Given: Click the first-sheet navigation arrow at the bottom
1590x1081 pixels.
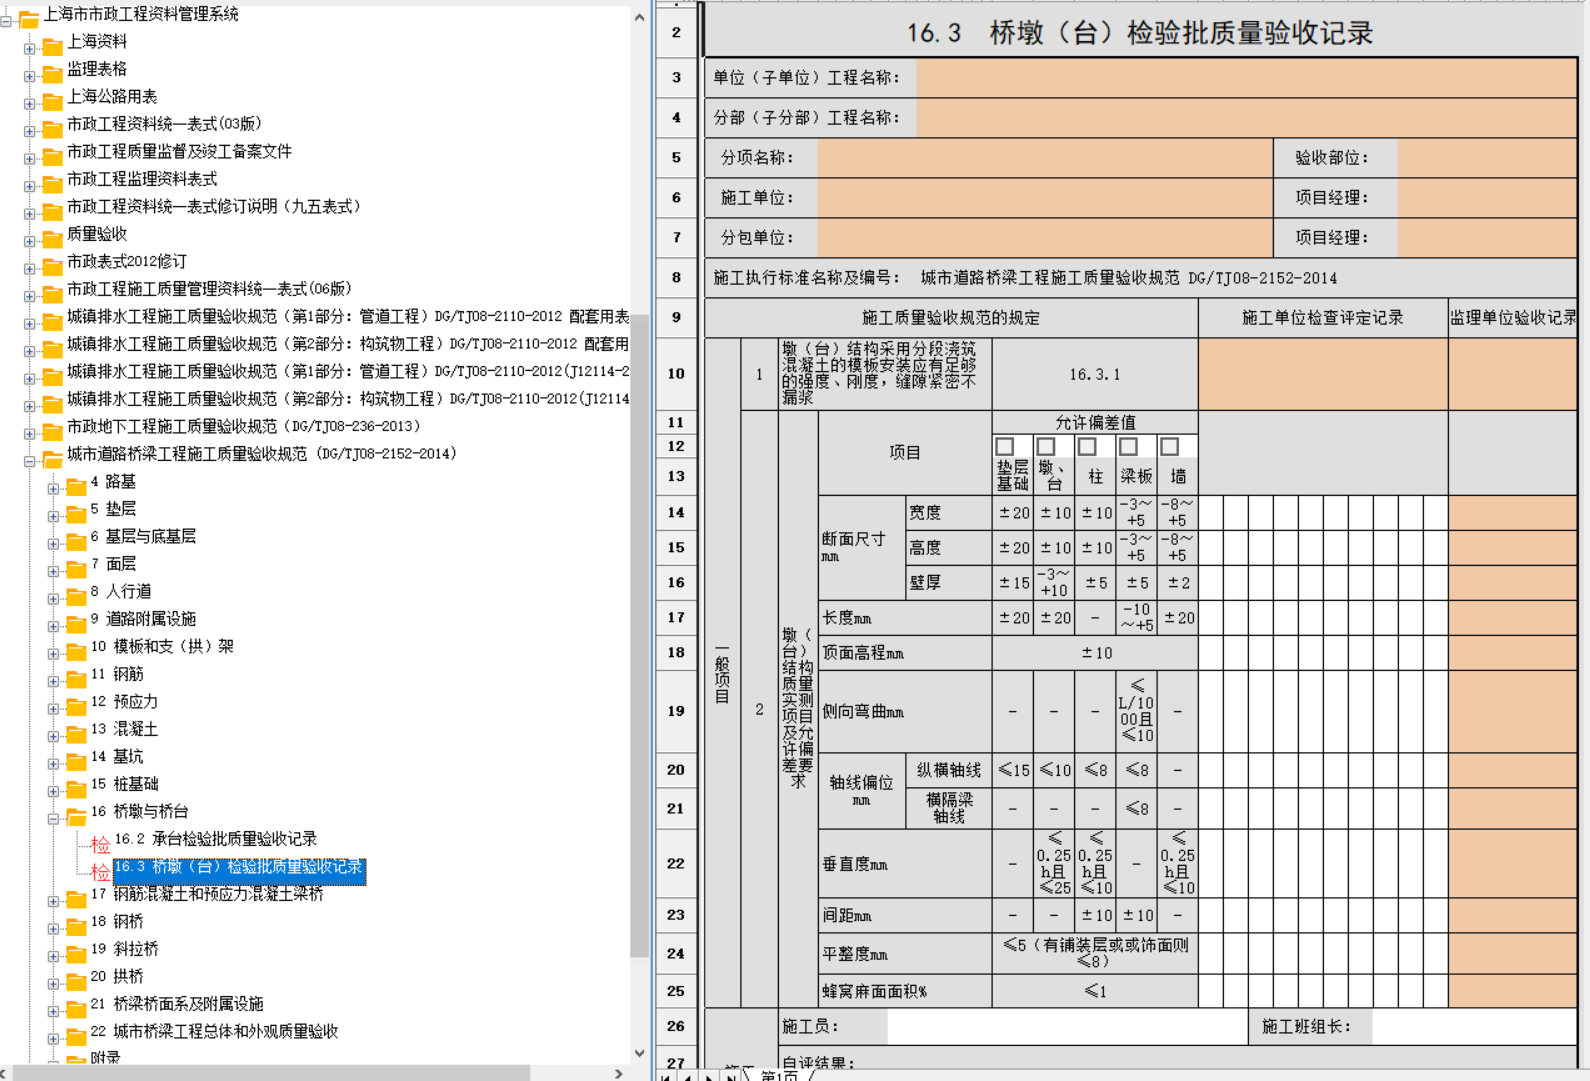Looking at the screenshot, I should coord(666,1077).
